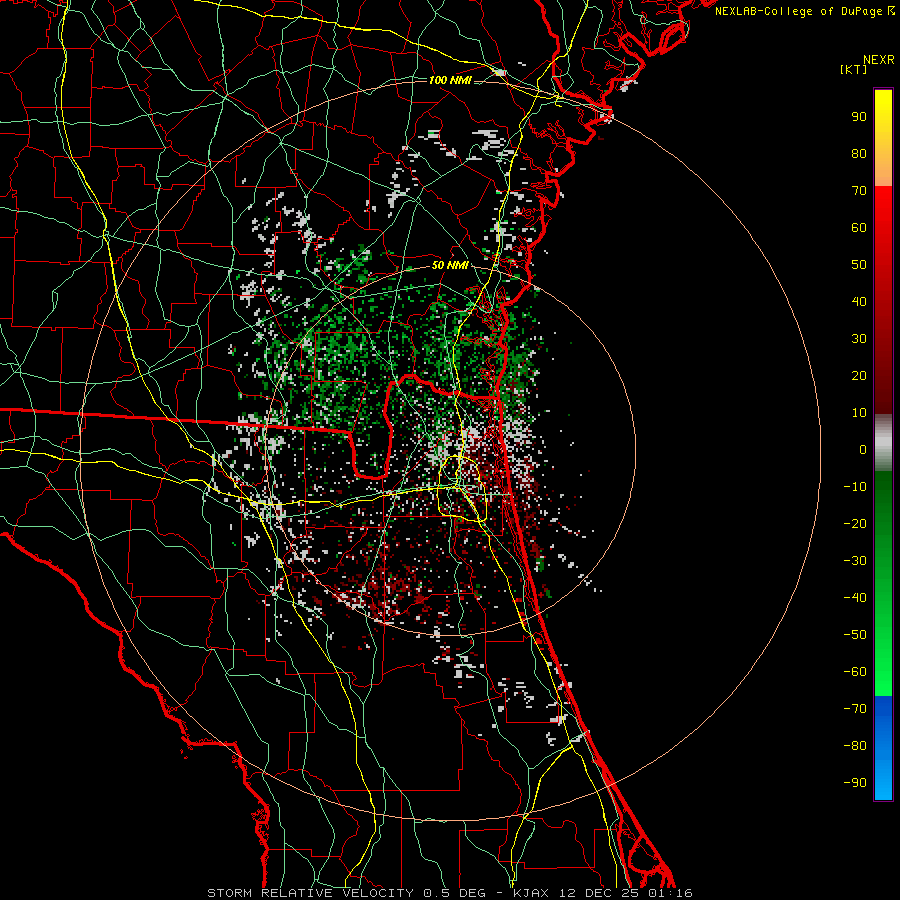The height and width of the screenshot is (900, 900).
Task: Click the 90 value on the velocity scale
Action: pyautogui.click(x=859, y=117)
